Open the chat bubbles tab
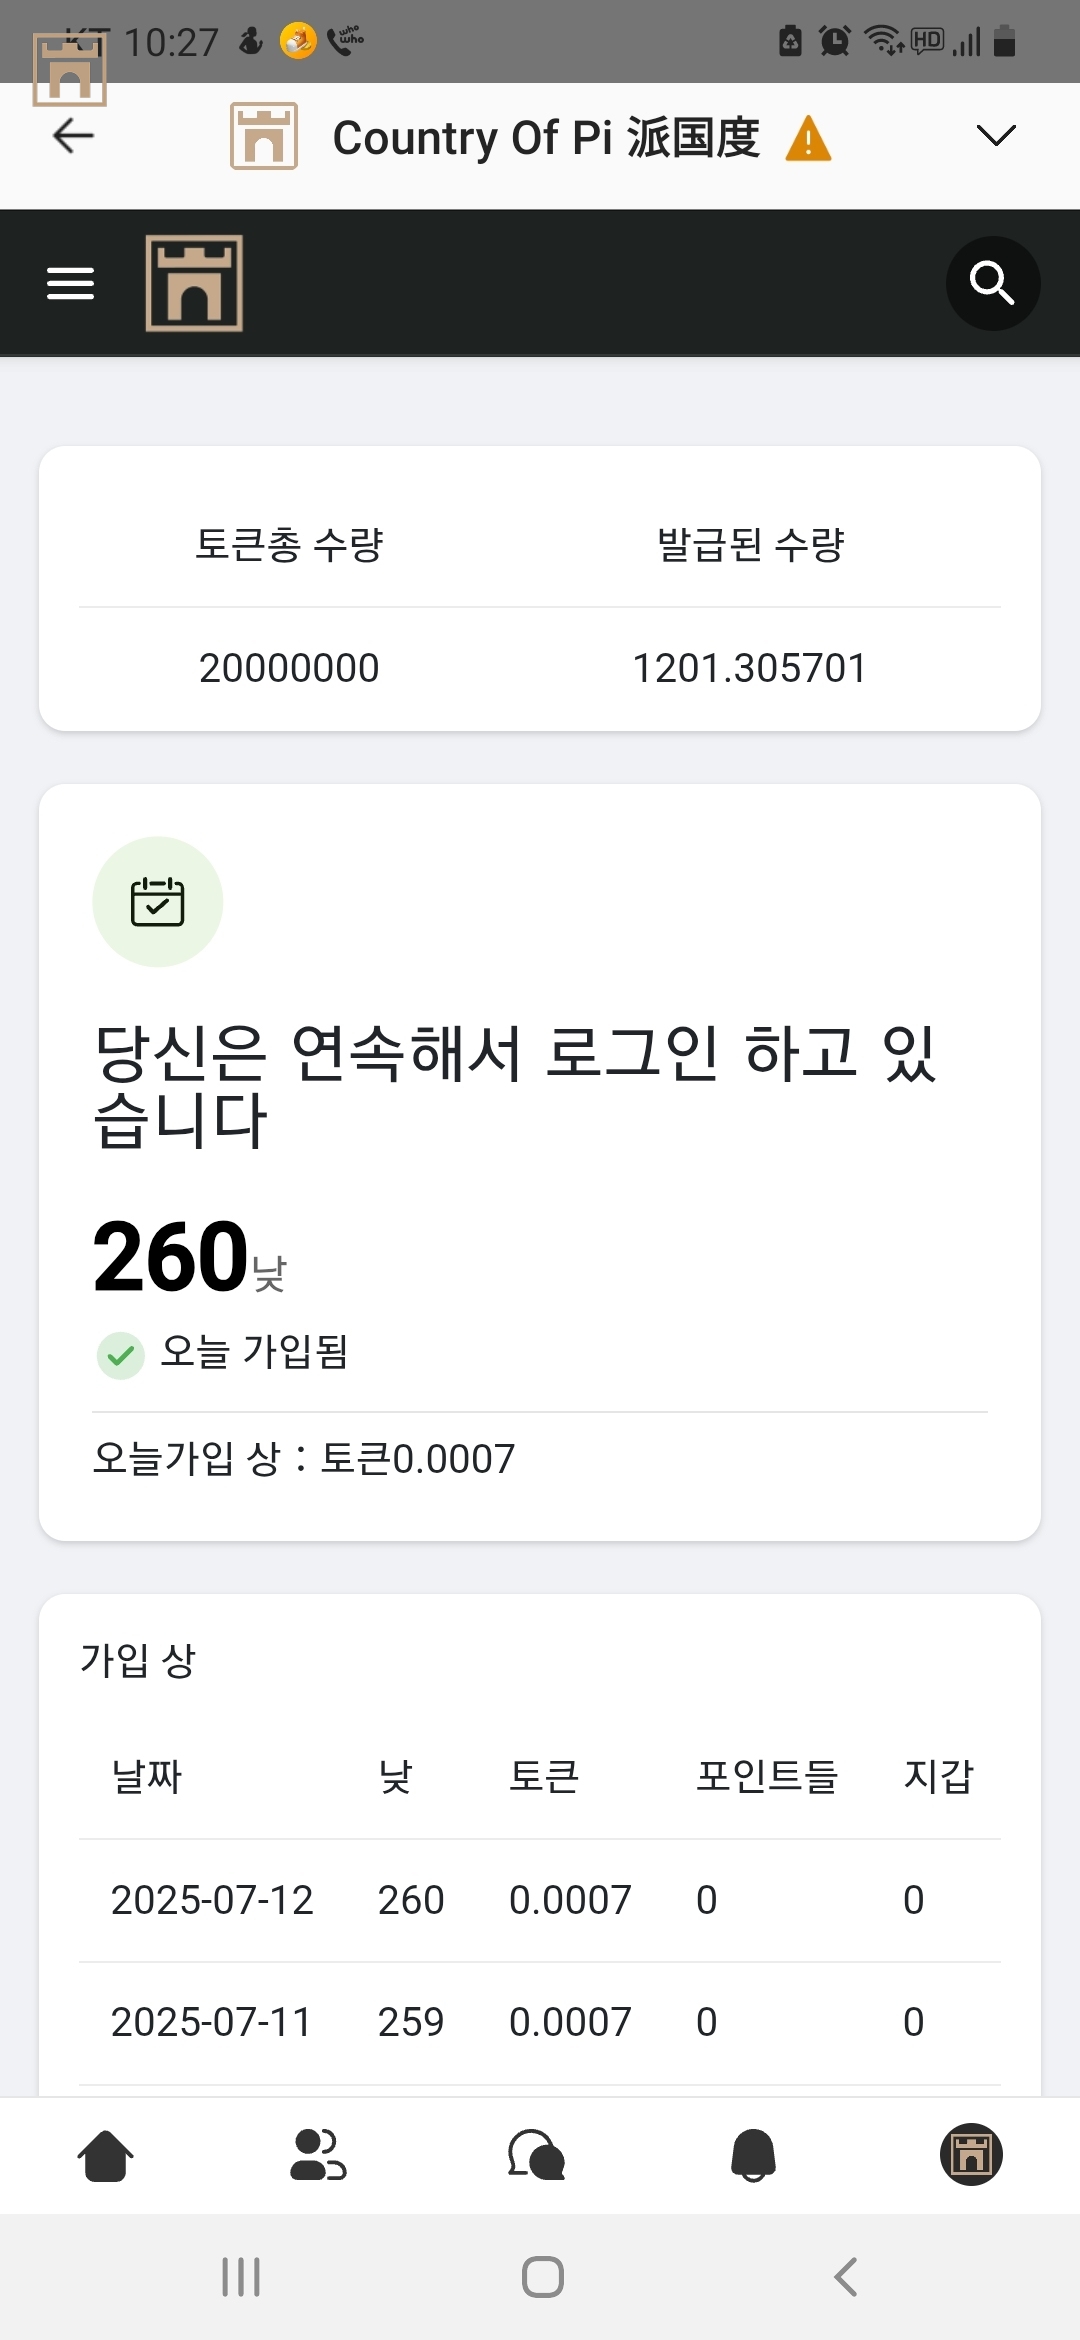 (x=537, y=2155)
